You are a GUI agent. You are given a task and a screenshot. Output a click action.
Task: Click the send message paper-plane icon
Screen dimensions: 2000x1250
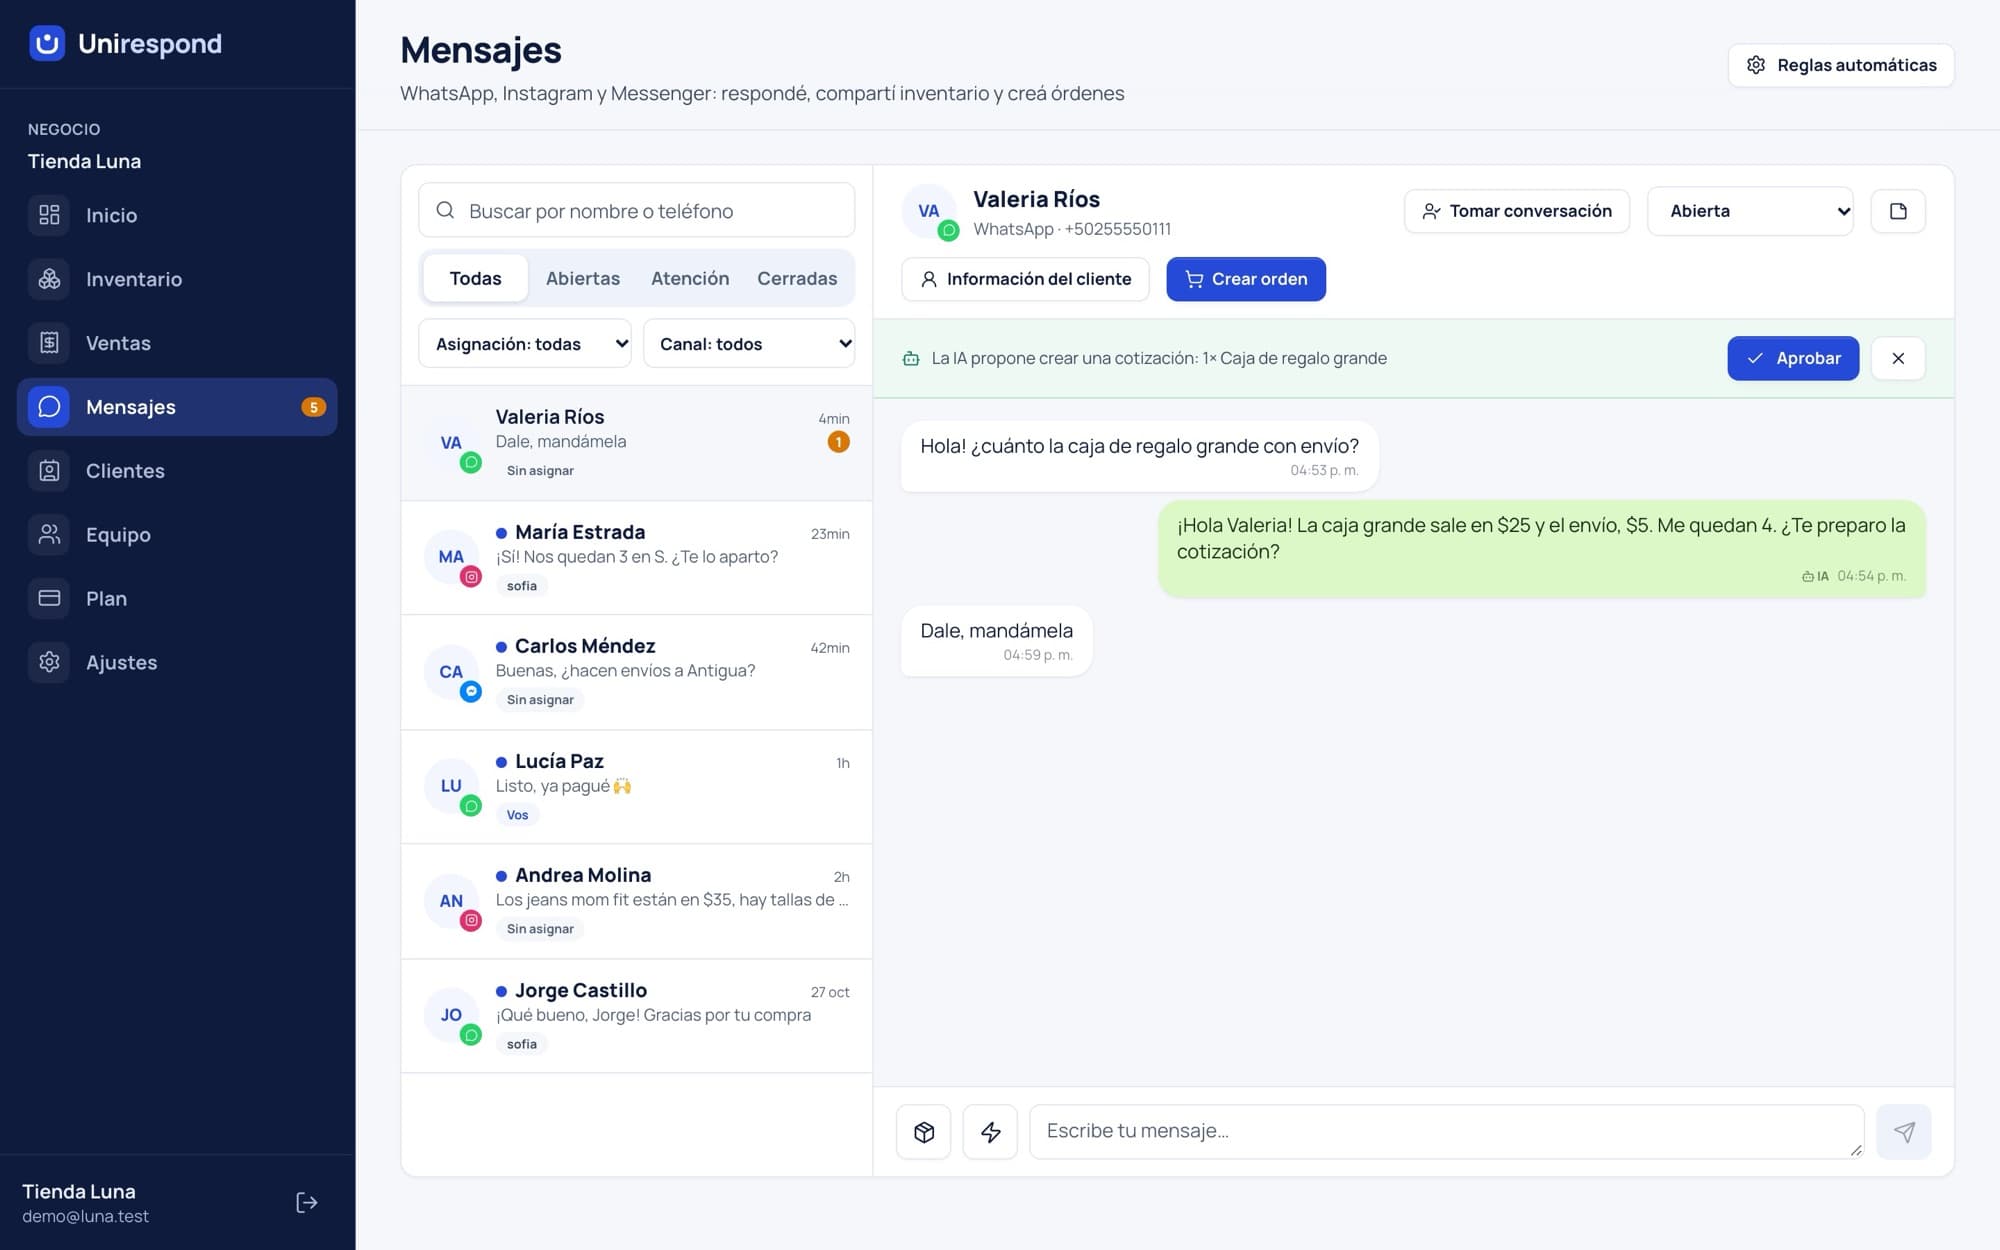coord(1904,1132)
